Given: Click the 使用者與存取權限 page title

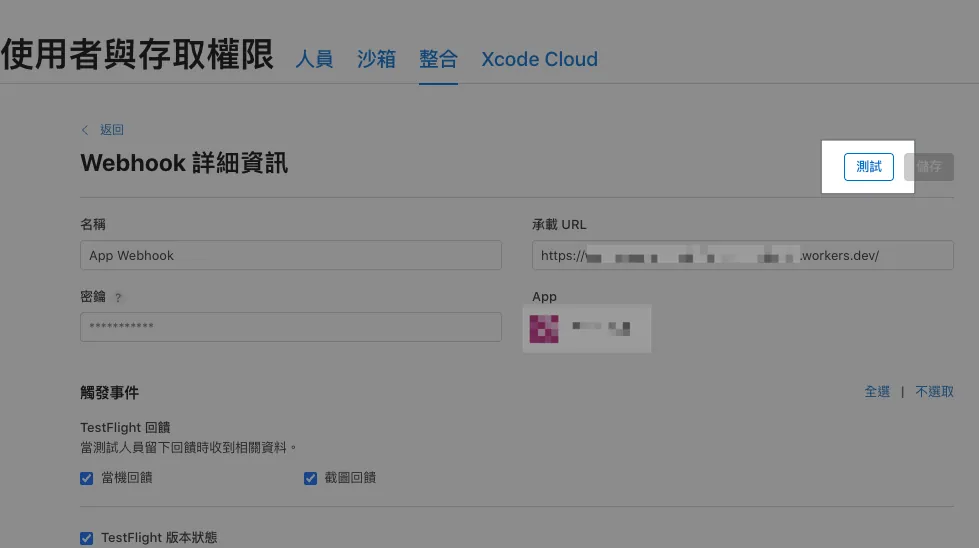Looking at the screenshot, I should [x=137, y=55].
